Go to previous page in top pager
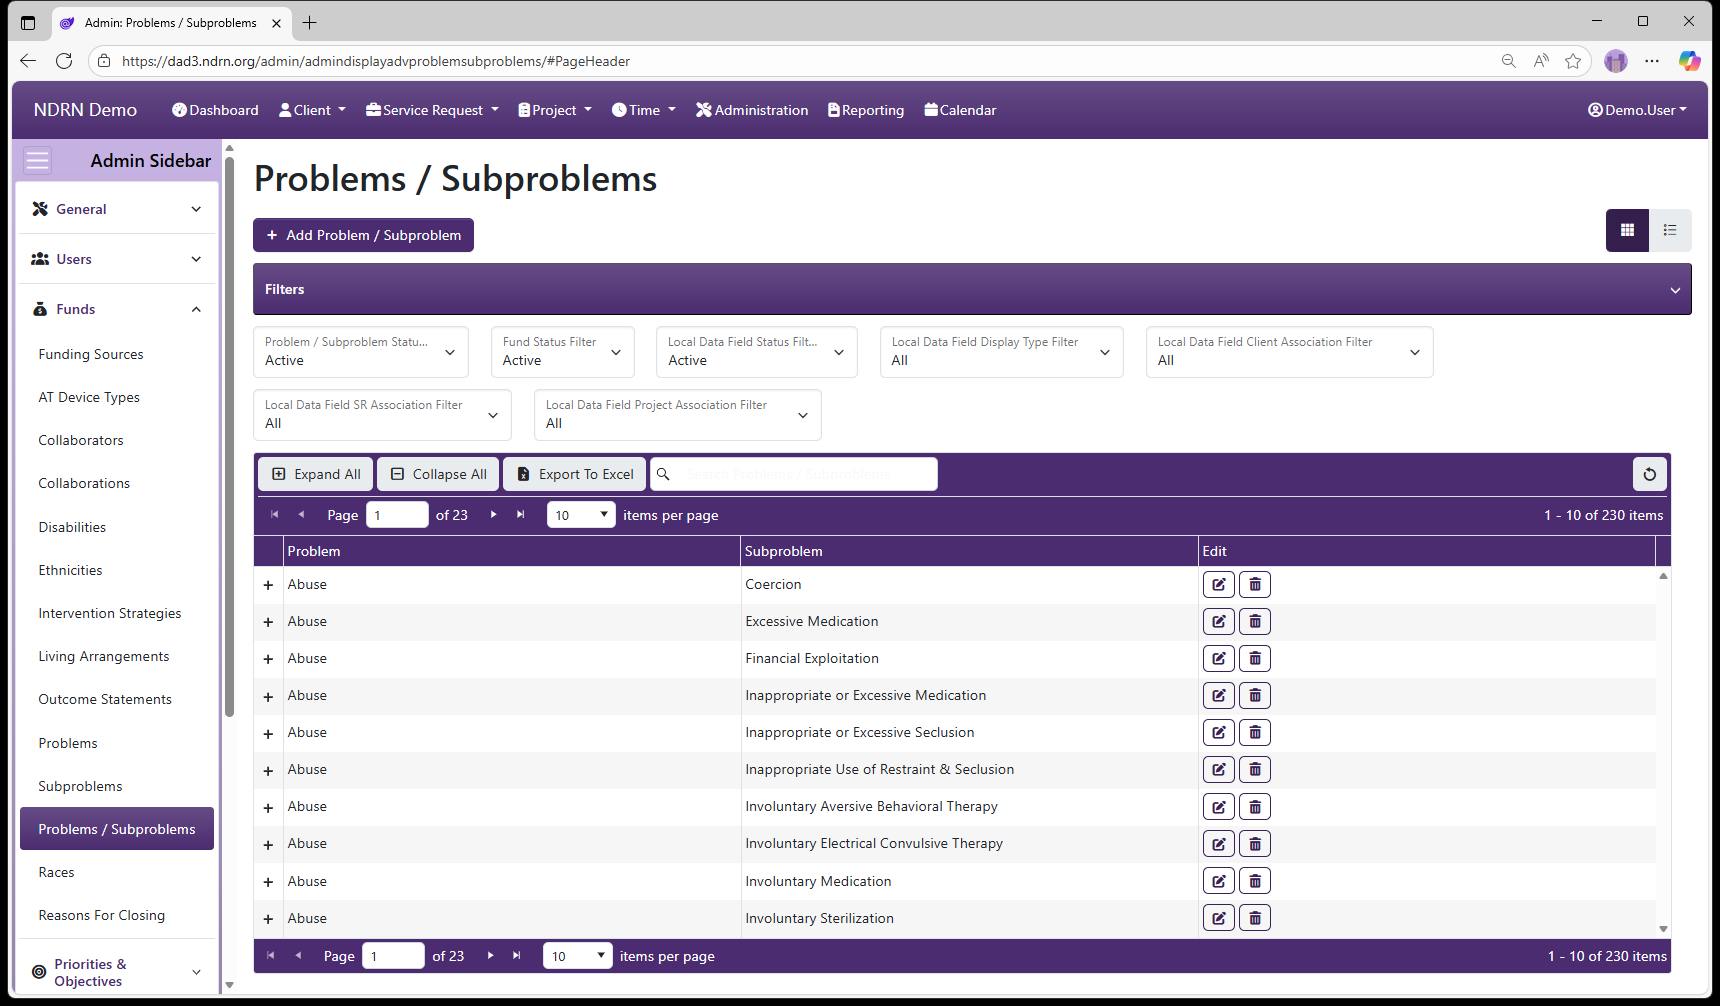 [301, 515]
